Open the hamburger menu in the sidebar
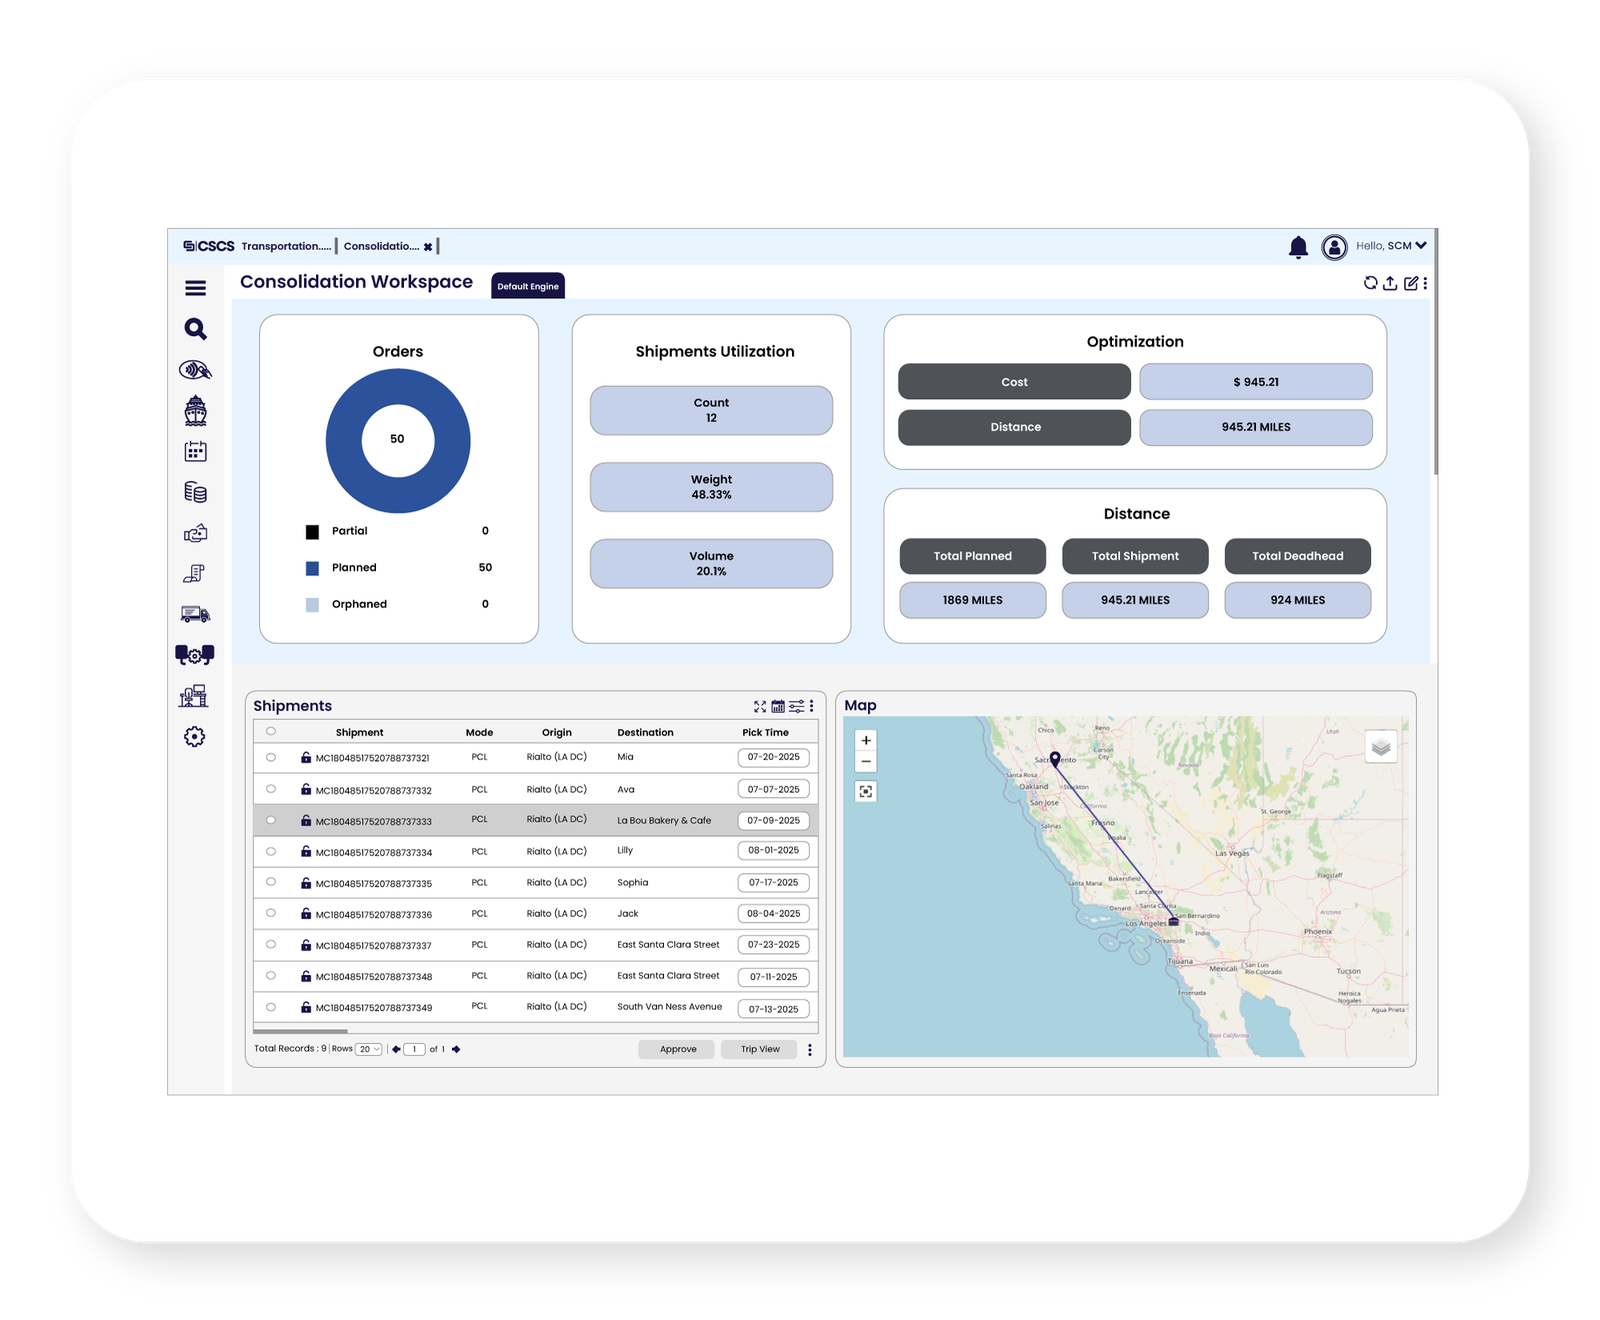 (195, 288)
